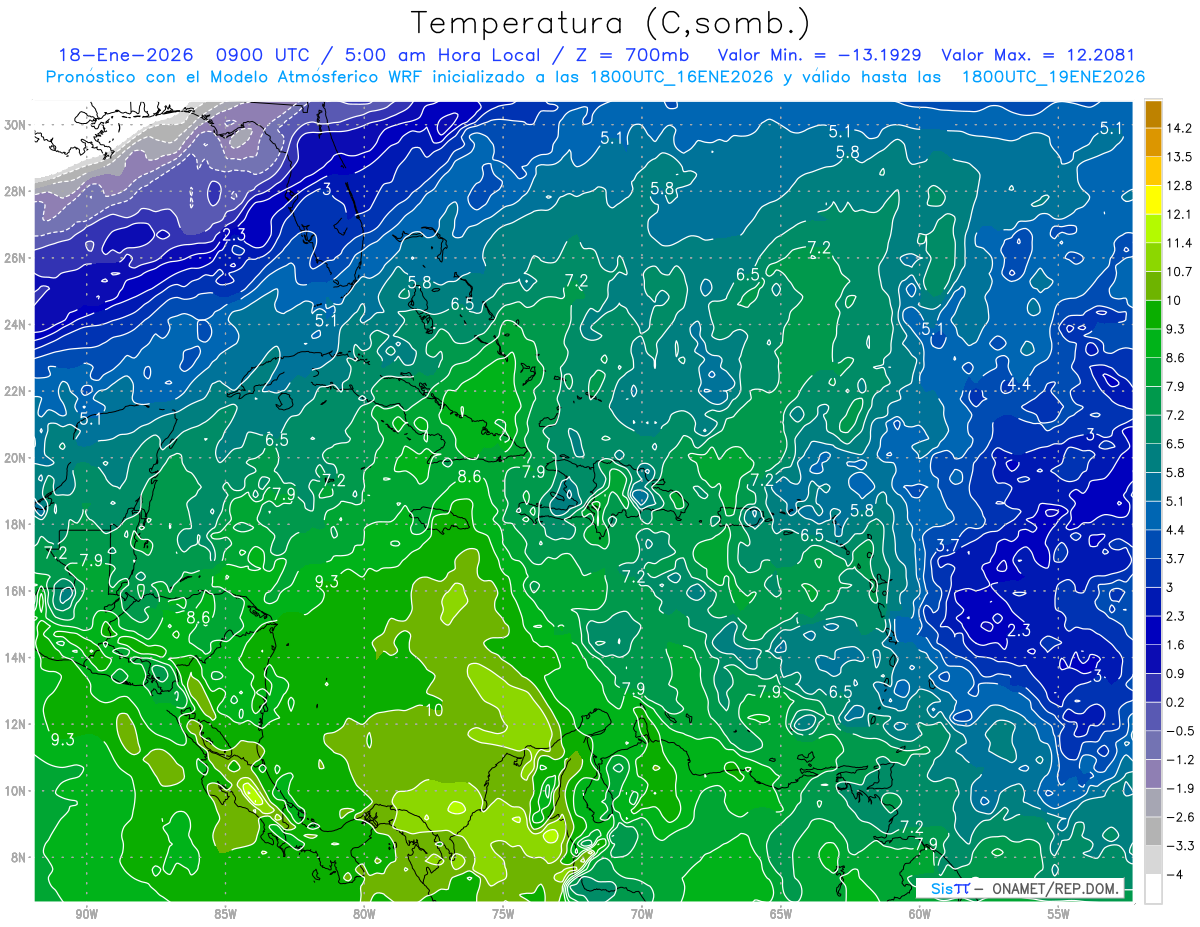
Task: Click the '4.4' contour label on the map
Action: tap(1018, 385)
